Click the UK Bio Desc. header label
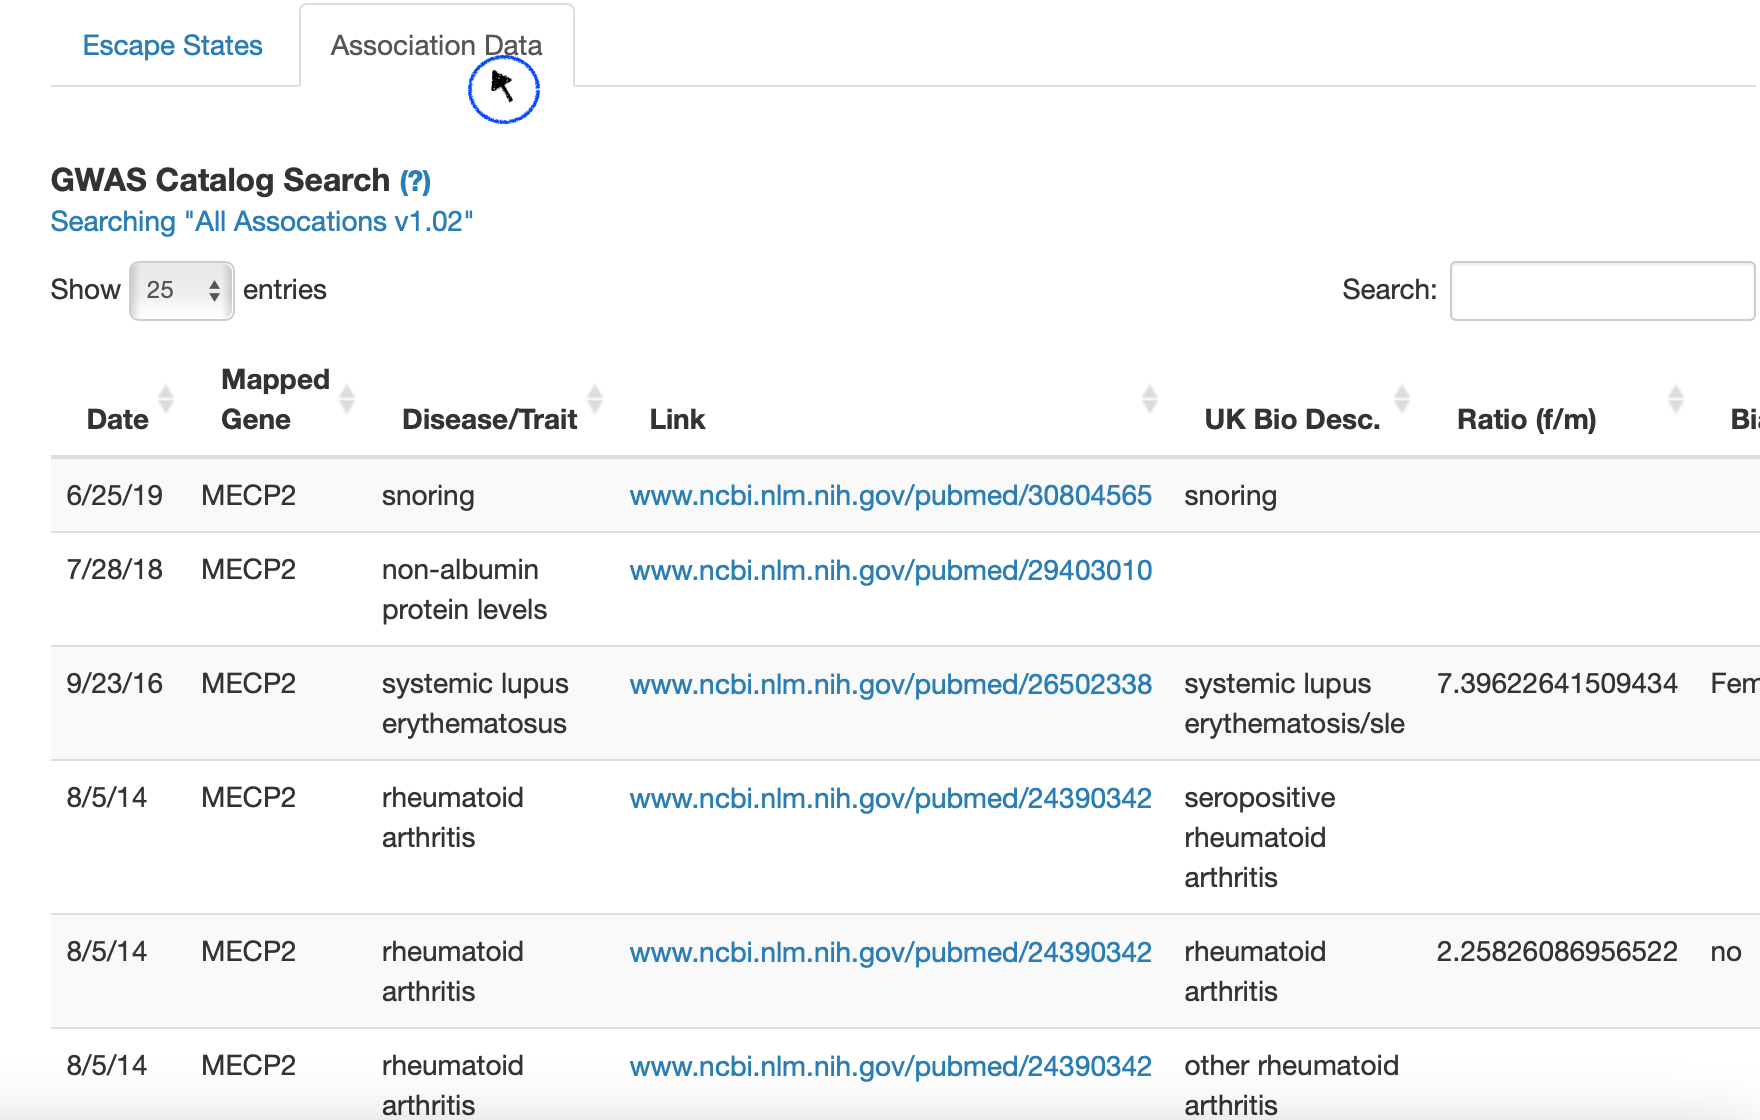 [x=1292, y=420]
